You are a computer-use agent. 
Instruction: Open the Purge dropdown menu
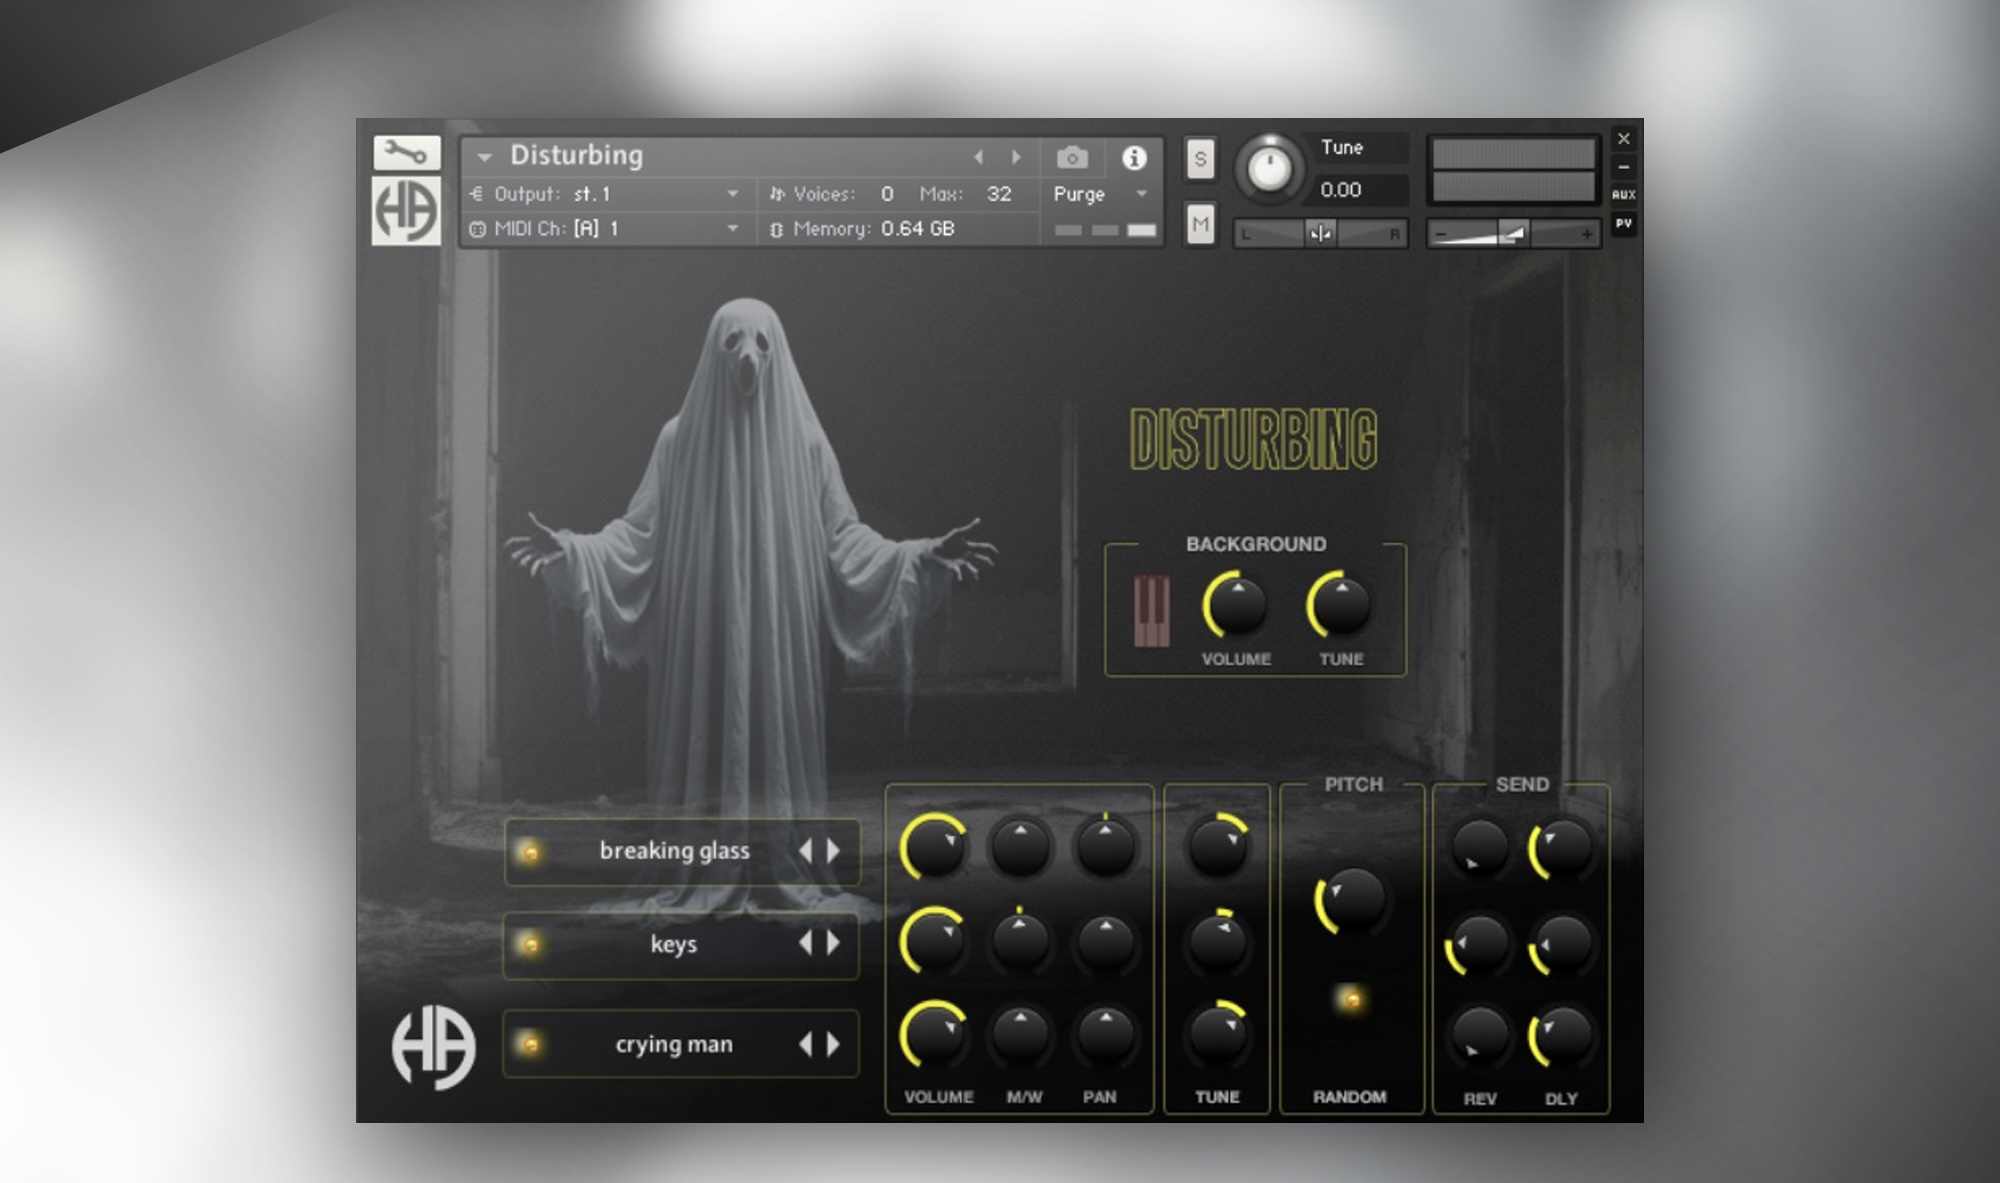click(1100, 194)
